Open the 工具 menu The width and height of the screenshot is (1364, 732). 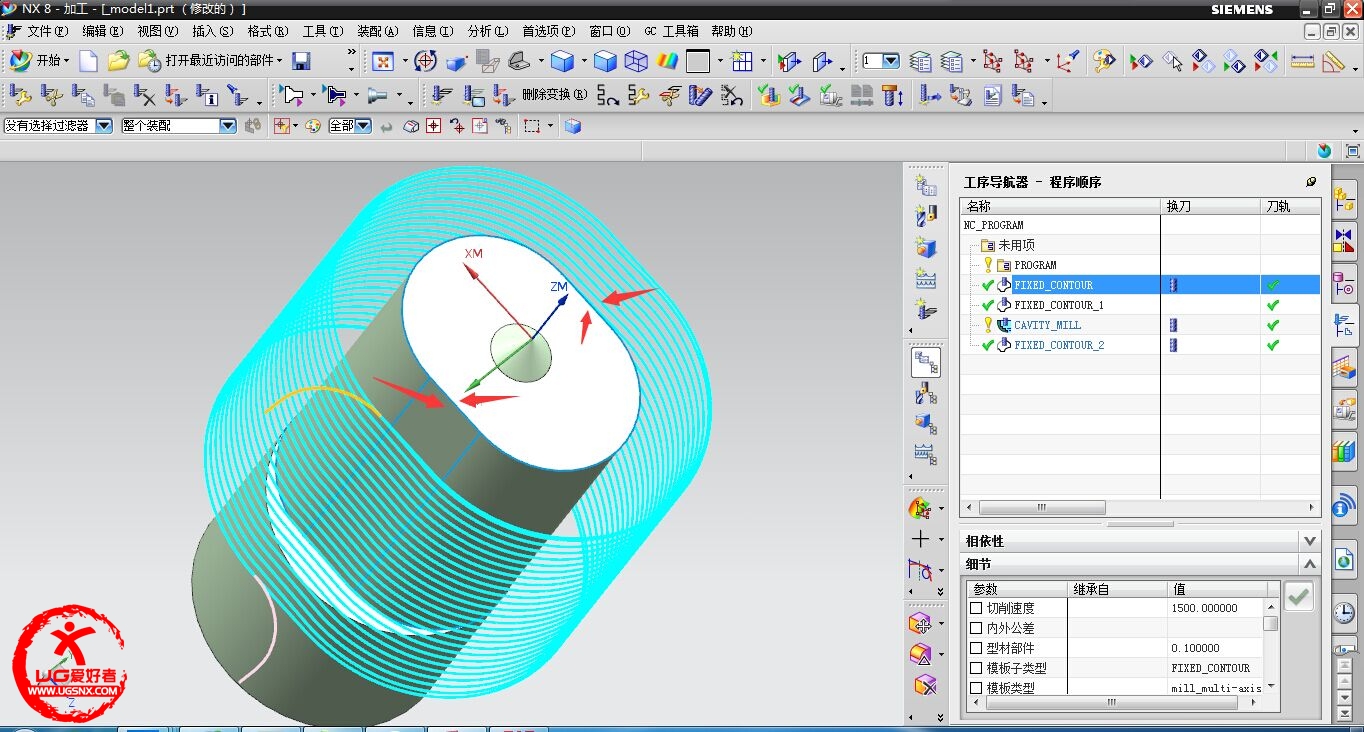pyautogui.click(x=322, y=31)
